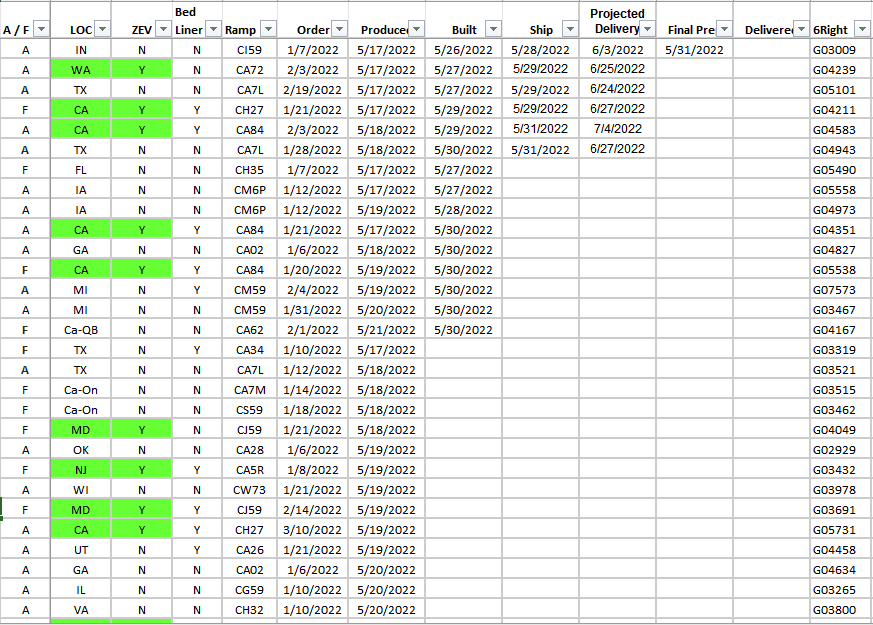
Task: Open the Produced column filter dropdown
Action: [416, 29]
